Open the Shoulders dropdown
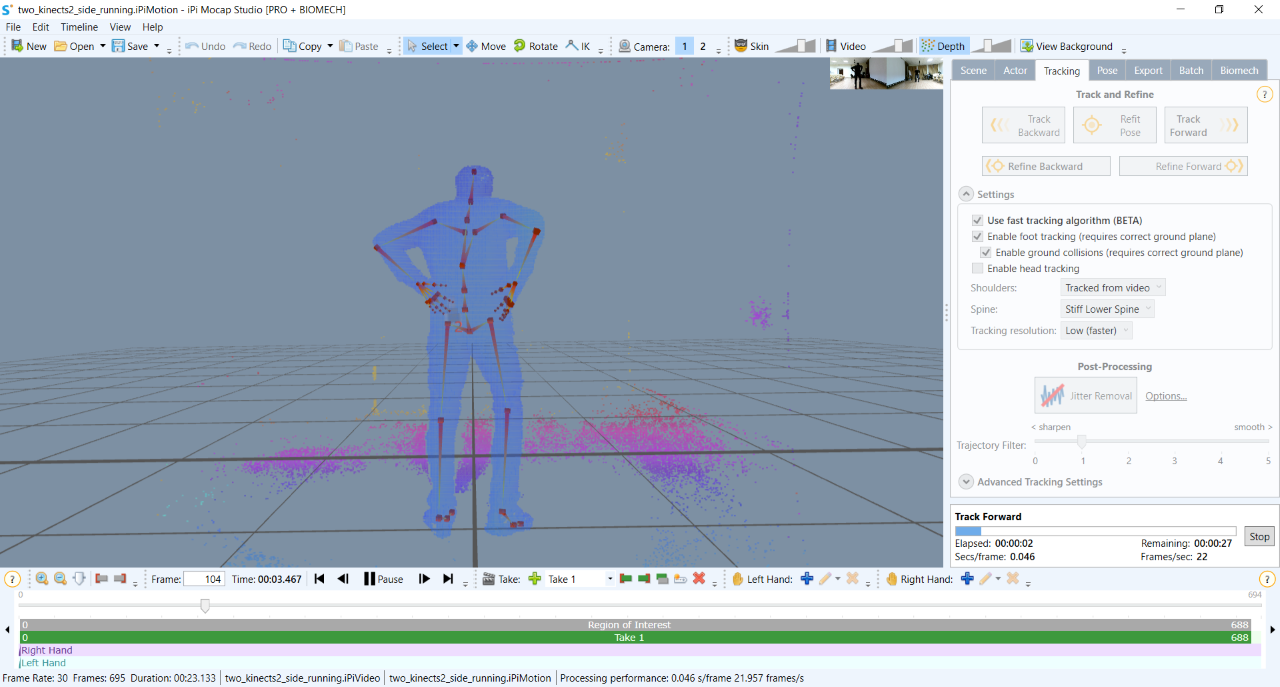Image resolution: width=1280 pixels, height=687 pixels. click(x=1113, y=288)
